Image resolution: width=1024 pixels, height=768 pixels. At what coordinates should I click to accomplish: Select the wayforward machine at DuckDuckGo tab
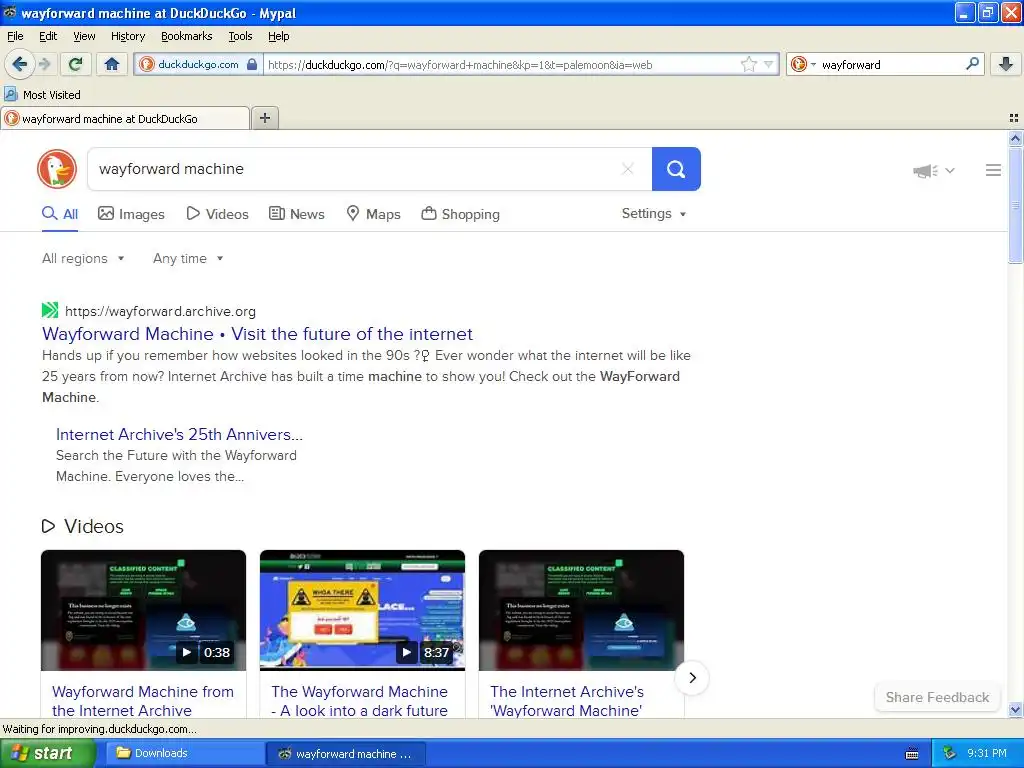pos(124,118)
